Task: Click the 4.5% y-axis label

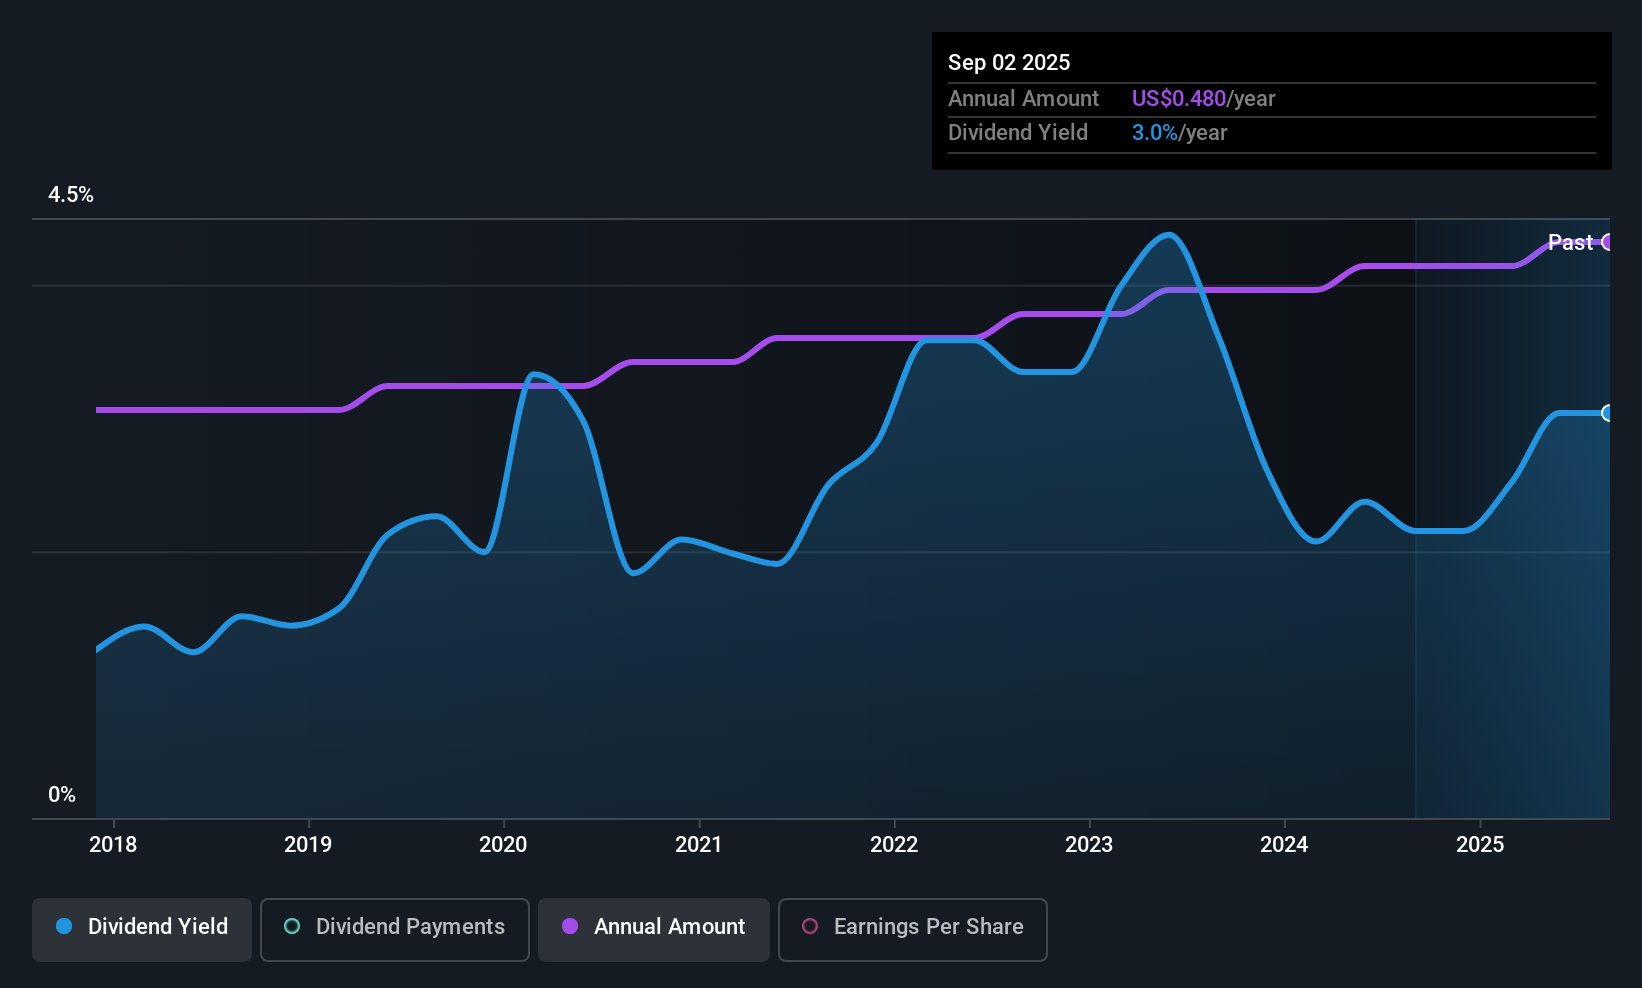Action: click(71, 195)
